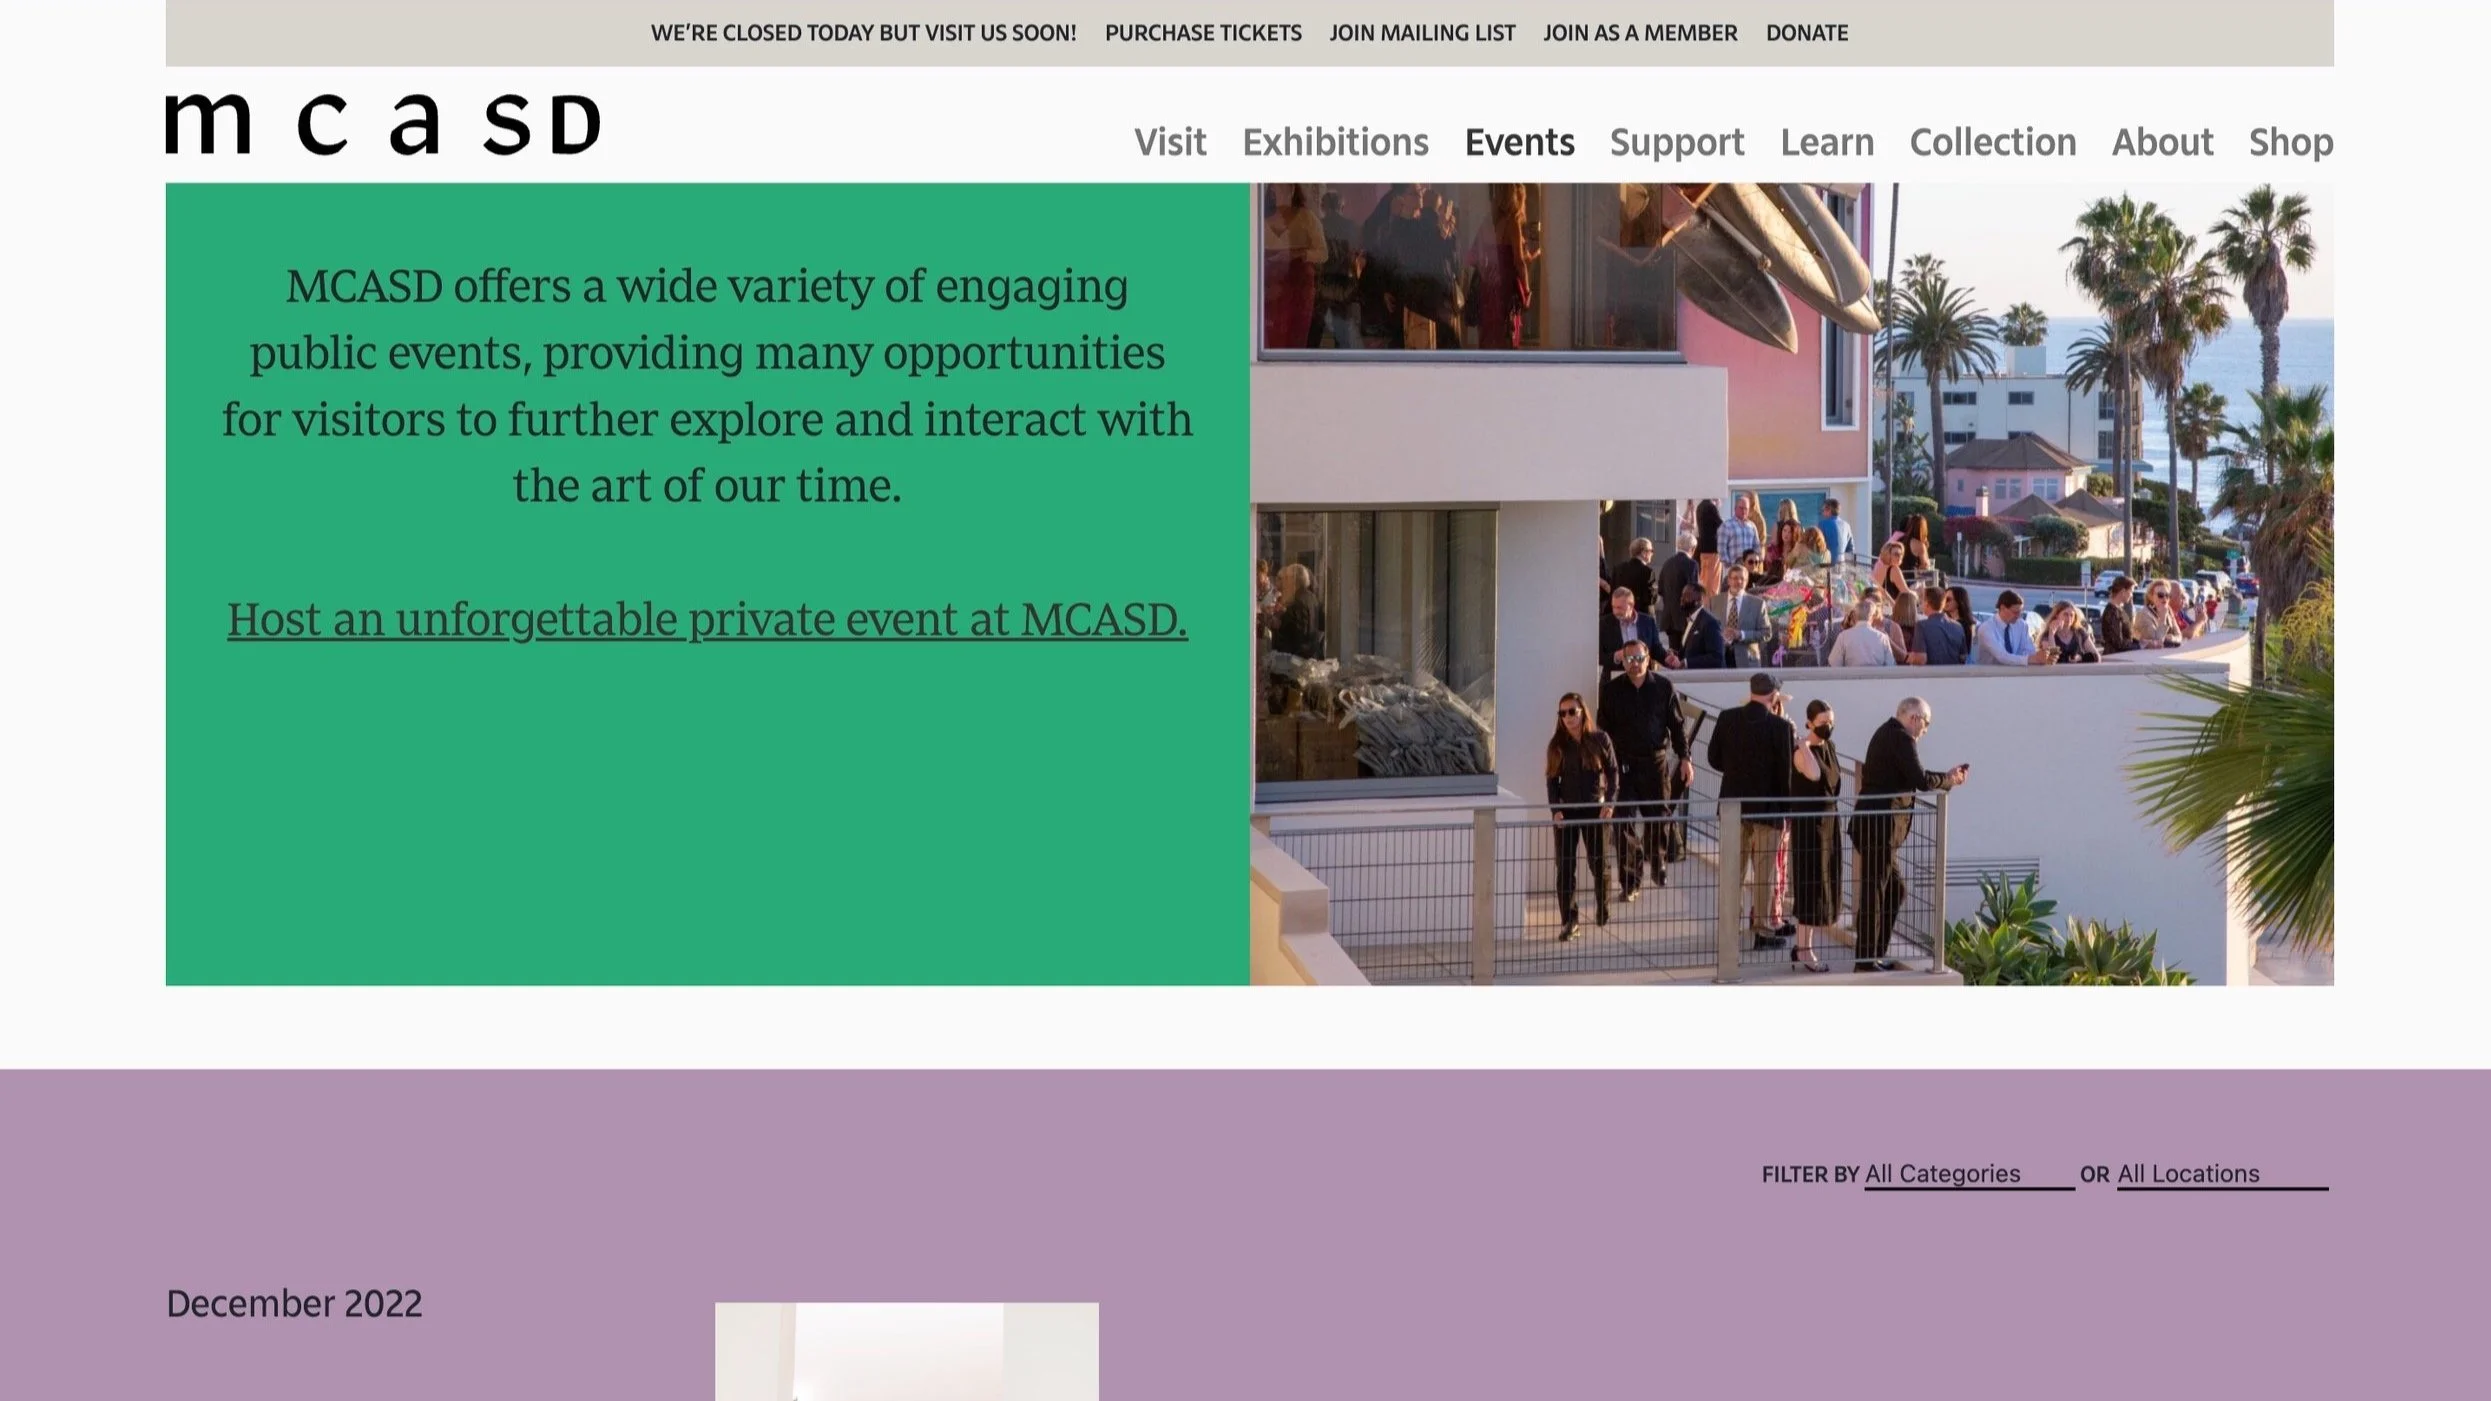
Task: Join Mailing List link
Action: click(x=1421, y=33)
